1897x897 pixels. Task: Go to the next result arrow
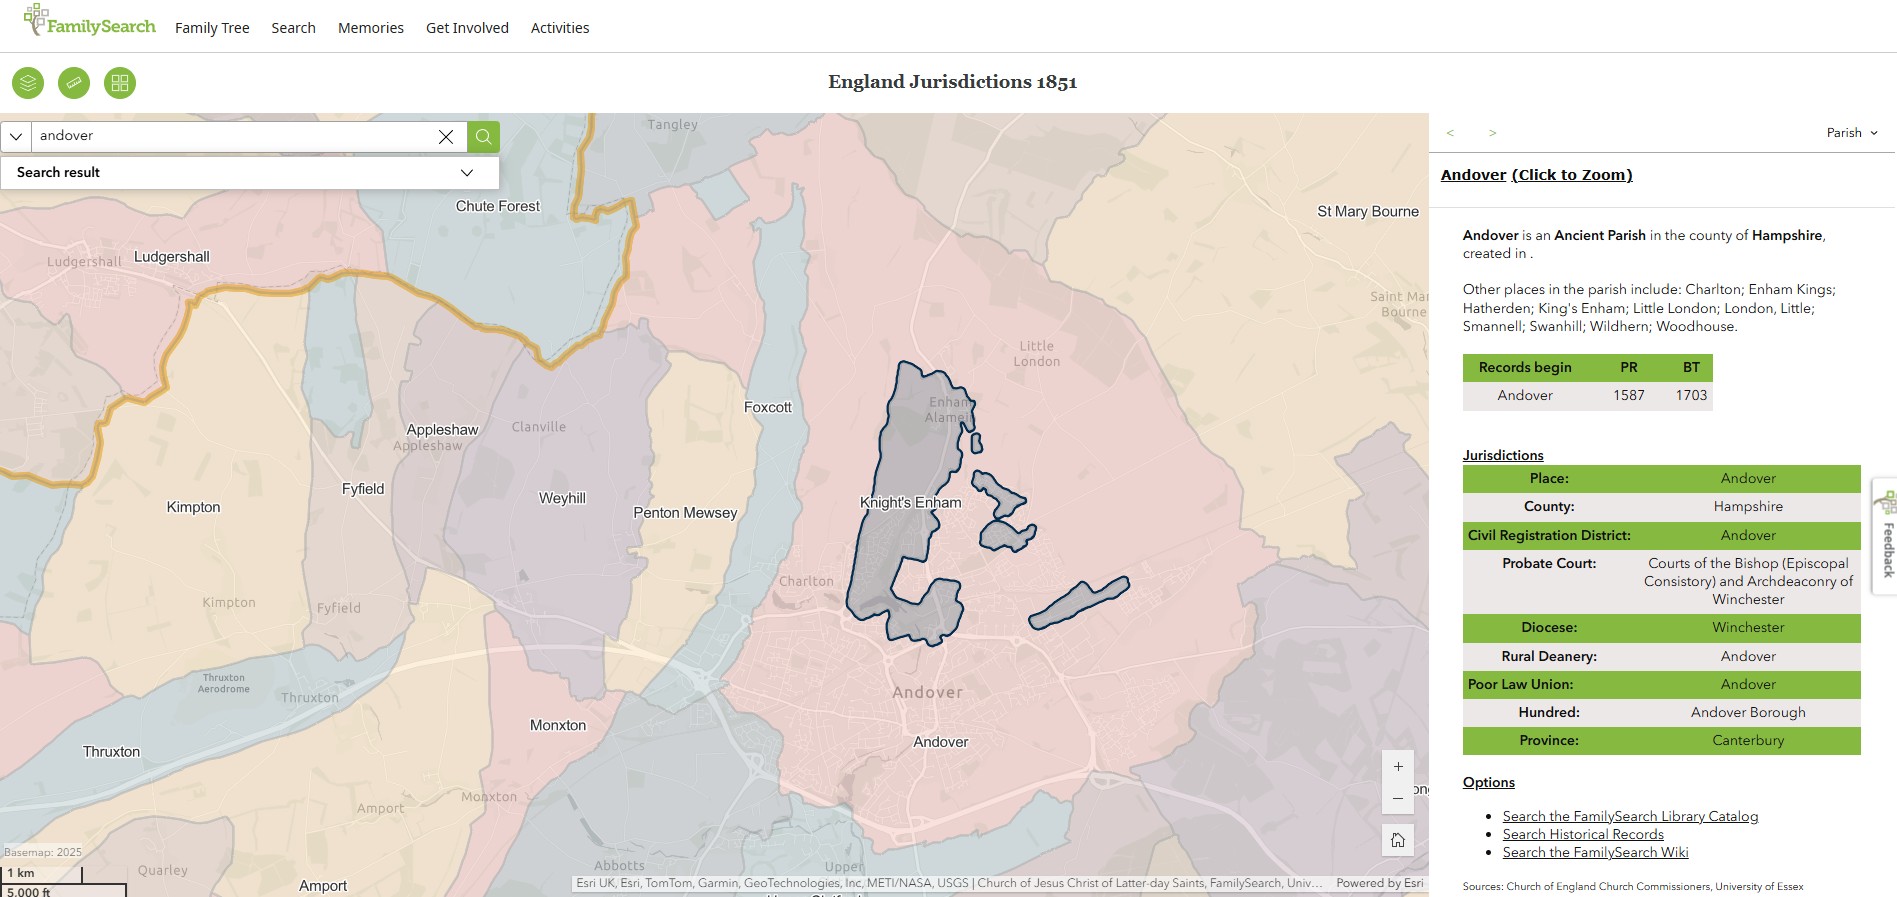[1492, 133]
